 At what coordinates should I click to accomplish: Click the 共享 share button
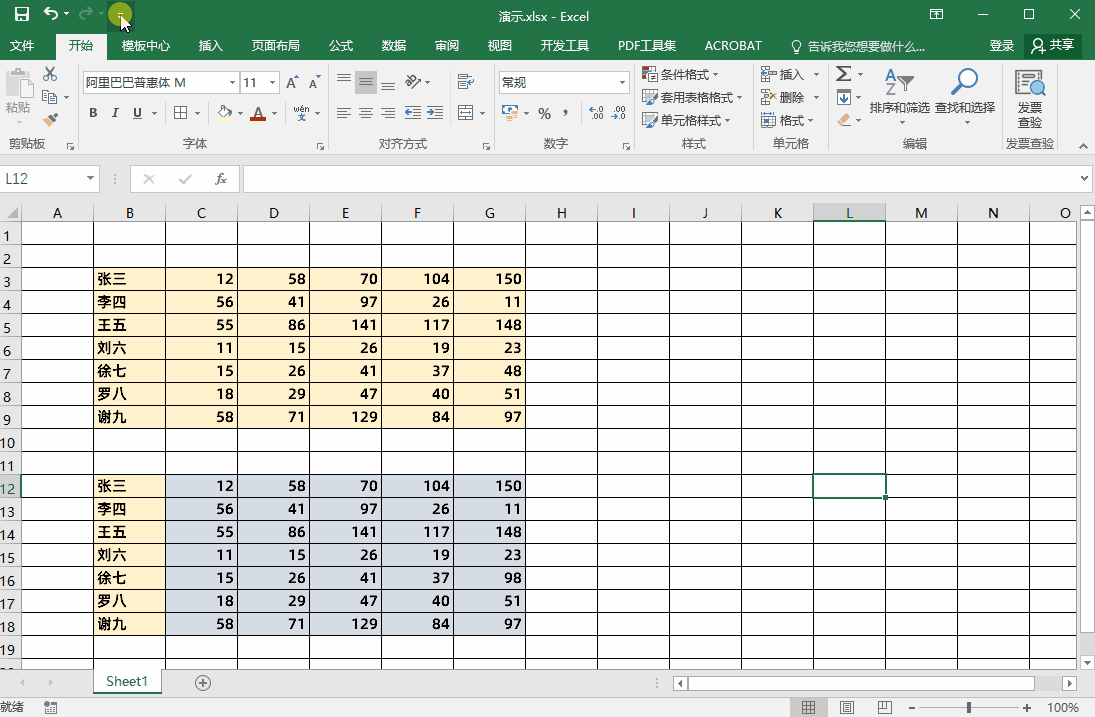(1053, 45)
